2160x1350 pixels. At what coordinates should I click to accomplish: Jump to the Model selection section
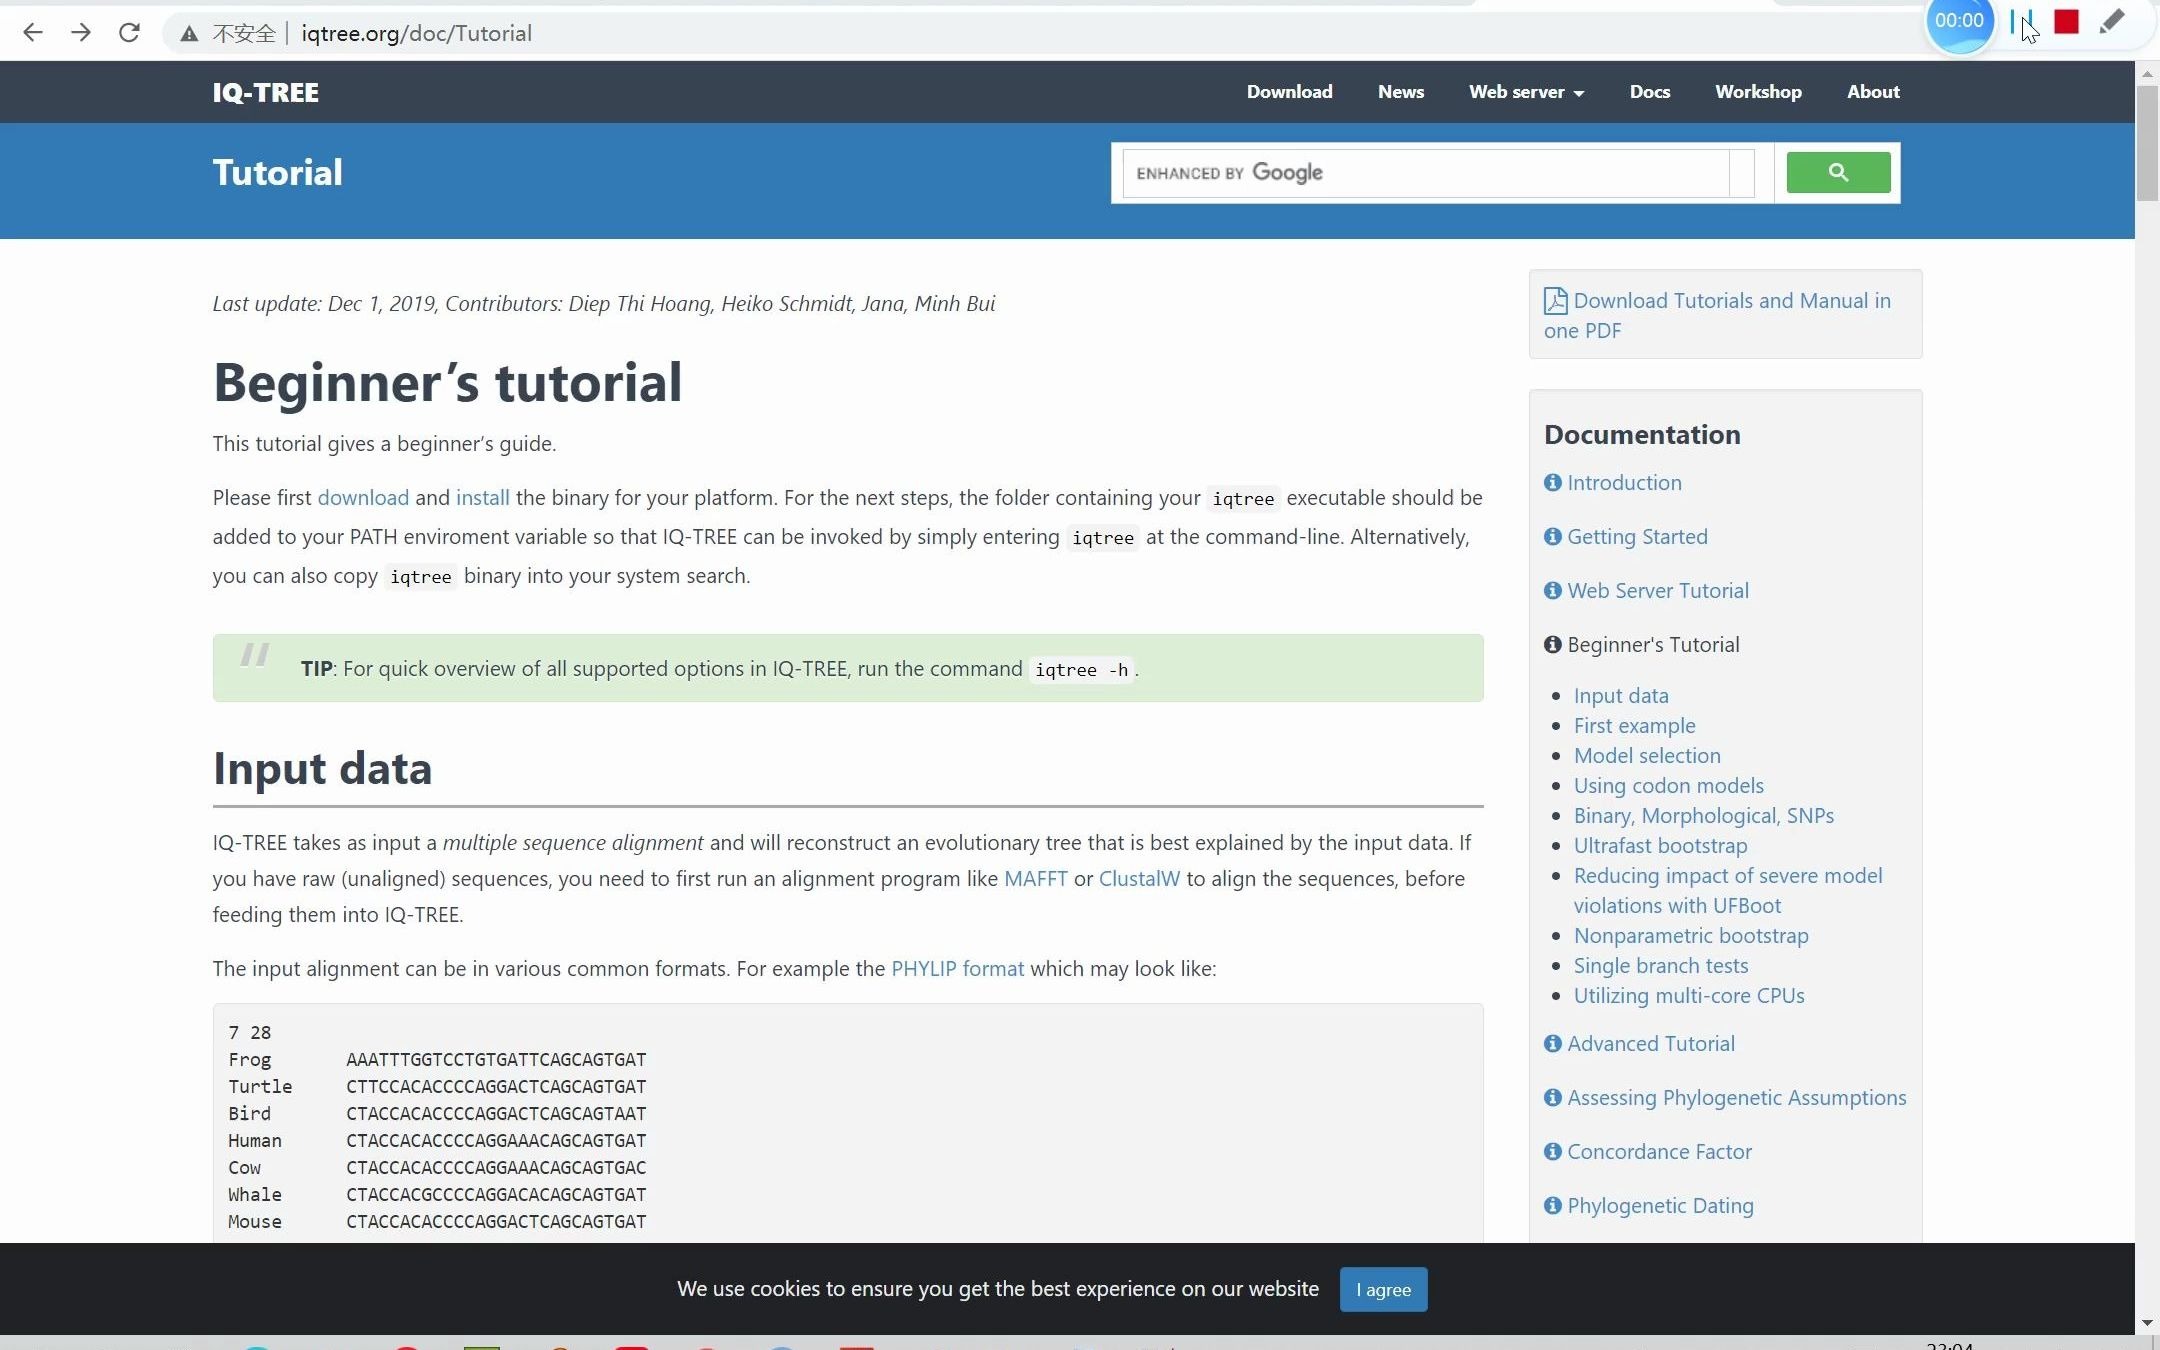[x=1647, y=756]
